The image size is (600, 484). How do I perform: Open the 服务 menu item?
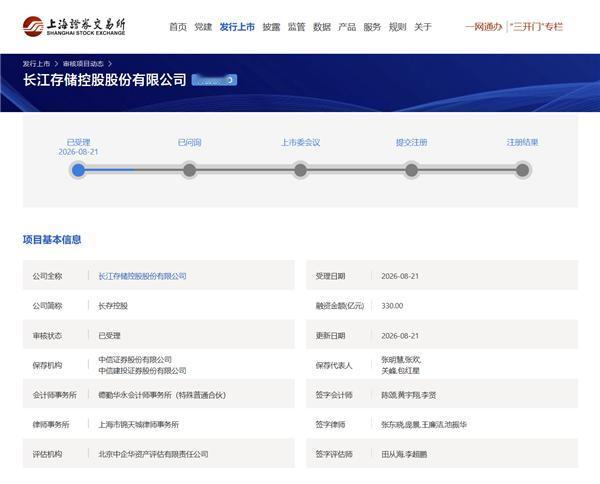pos(372,27)
